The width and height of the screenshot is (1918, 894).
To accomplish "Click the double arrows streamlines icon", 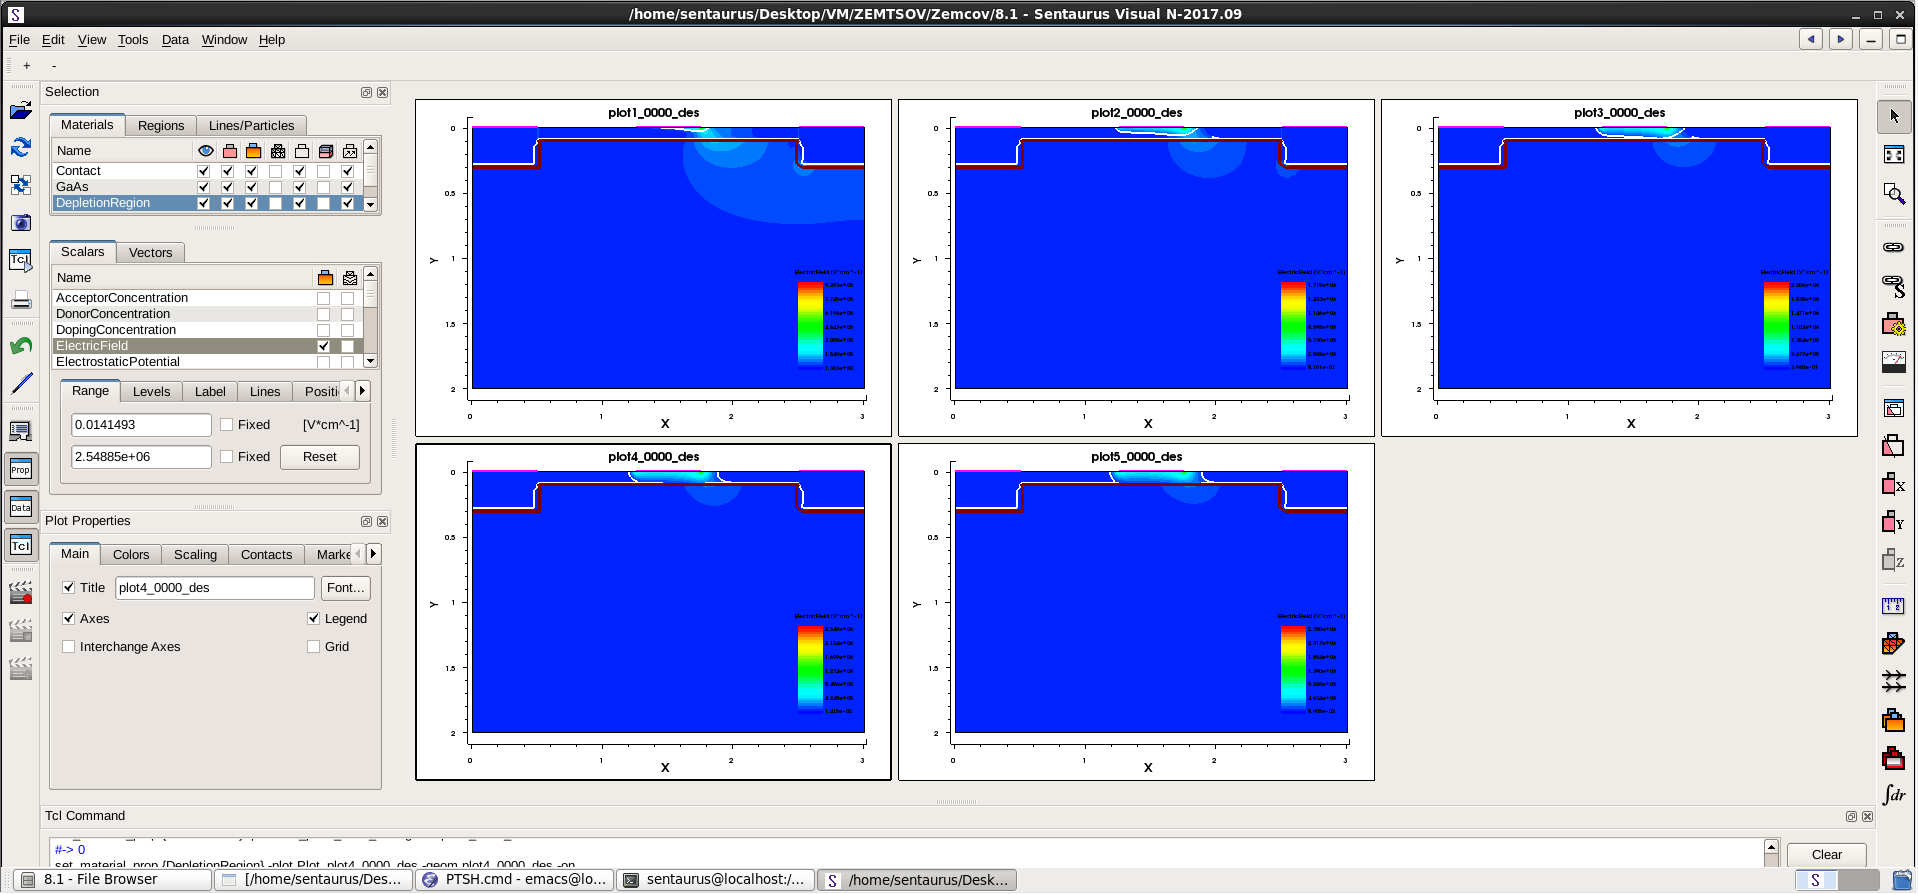I will [x=1894, y=681].
